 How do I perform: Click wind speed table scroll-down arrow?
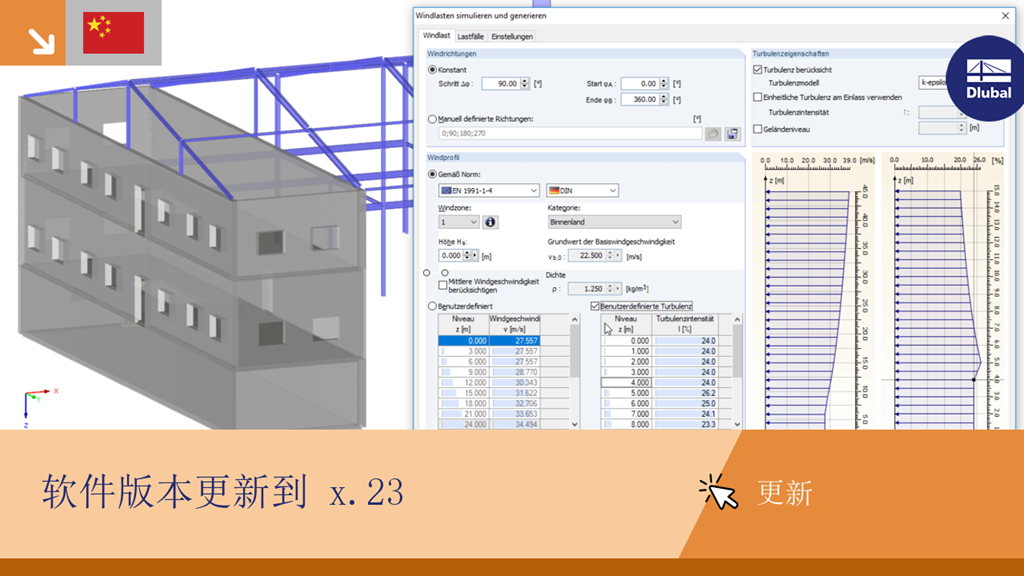(x=575, y=424)
